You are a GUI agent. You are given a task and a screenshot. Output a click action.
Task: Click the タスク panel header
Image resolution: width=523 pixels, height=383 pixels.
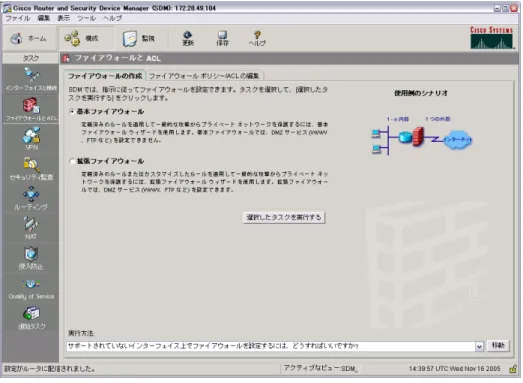(x=31, y=58)
